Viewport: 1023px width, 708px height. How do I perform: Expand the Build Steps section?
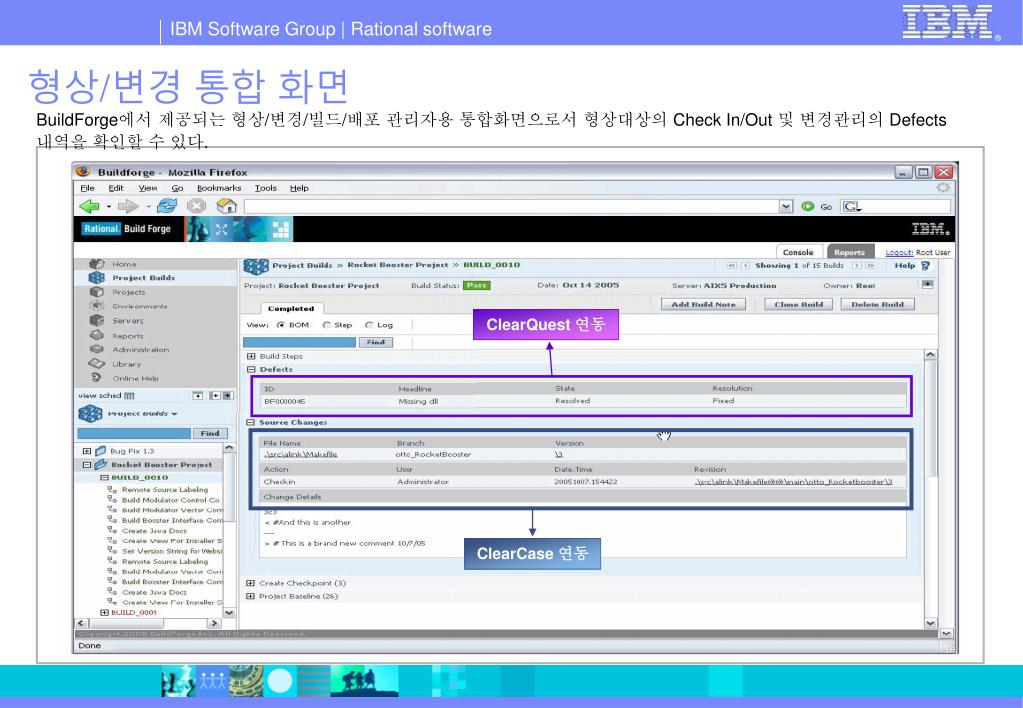251,356
